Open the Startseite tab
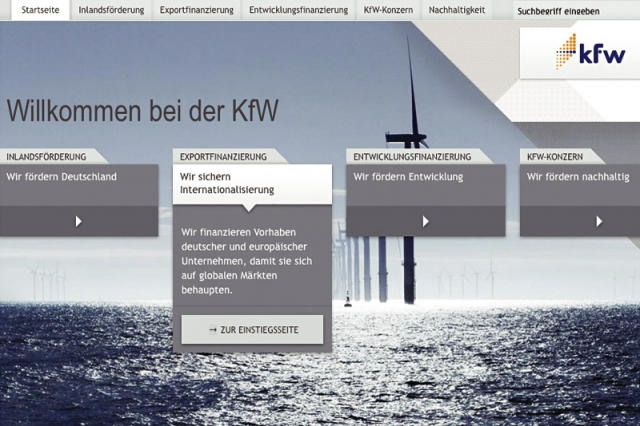 tap(40, 10)
